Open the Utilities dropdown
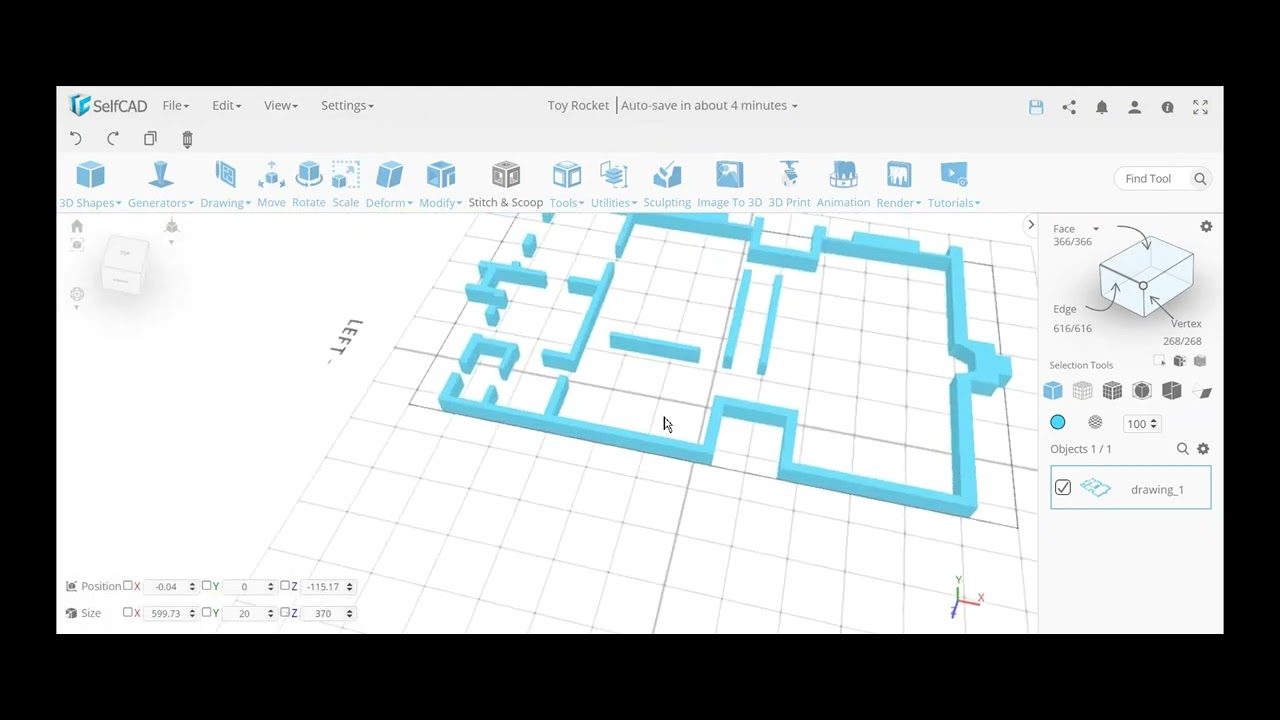This screenshot has width=1280, height=720. [613, 185]
